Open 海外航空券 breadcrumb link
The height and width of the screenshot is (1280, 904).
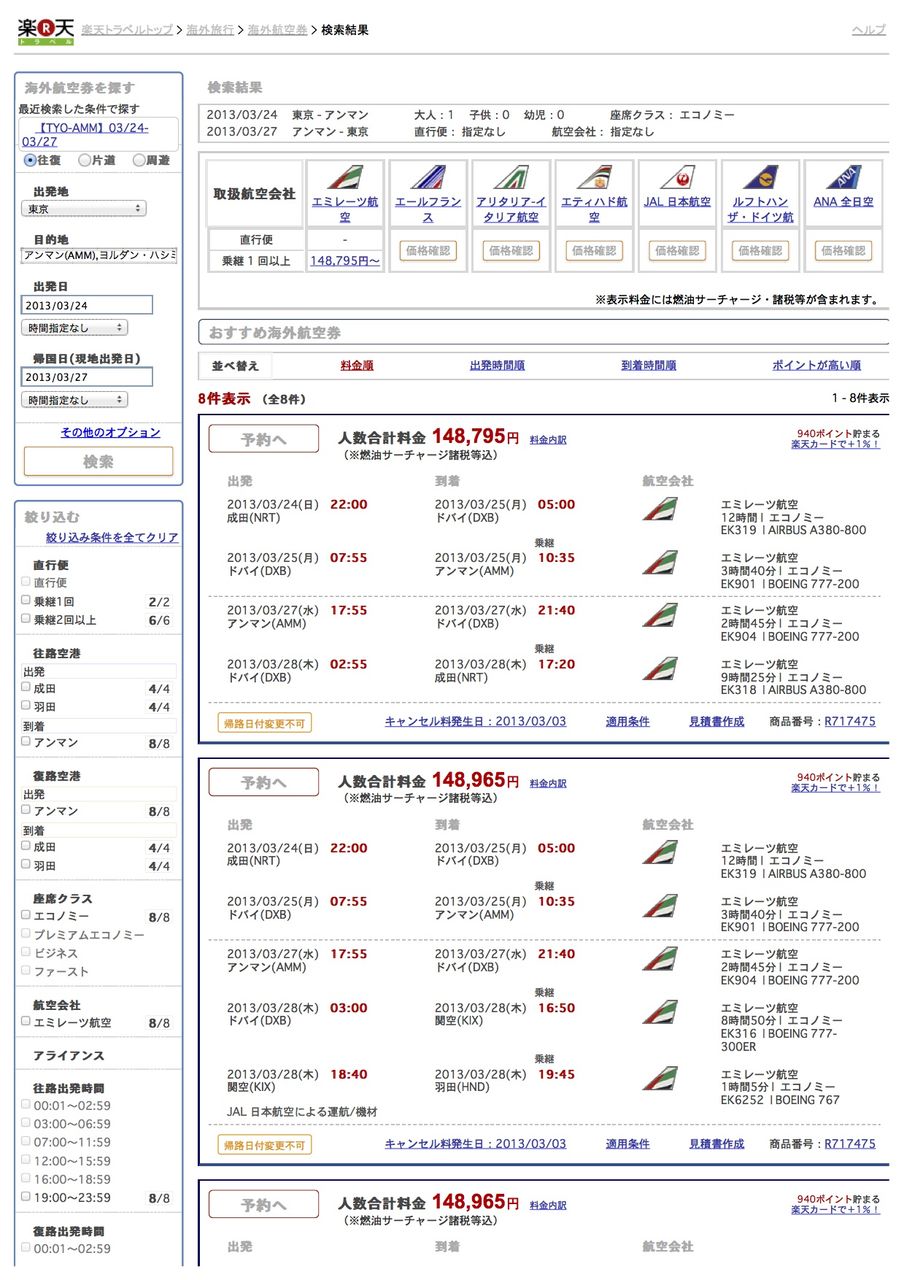tap(278, 30)
